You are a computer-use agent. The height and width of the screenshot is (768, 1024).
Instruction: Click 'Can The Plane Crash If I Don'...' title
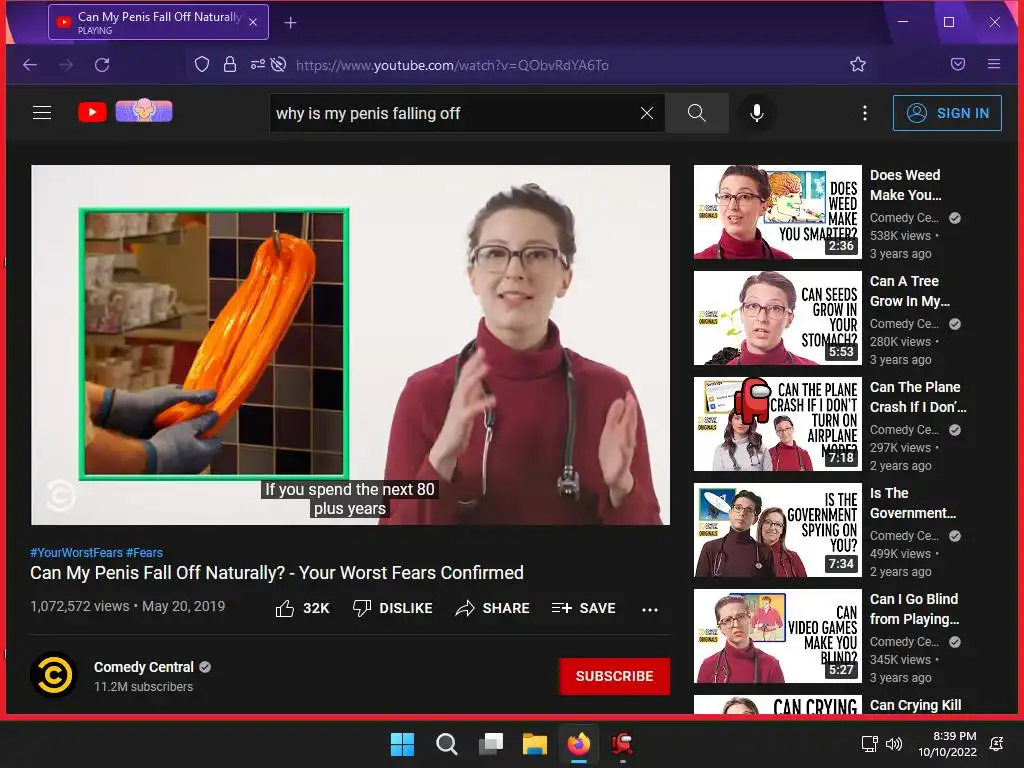(x=918, y=396)
